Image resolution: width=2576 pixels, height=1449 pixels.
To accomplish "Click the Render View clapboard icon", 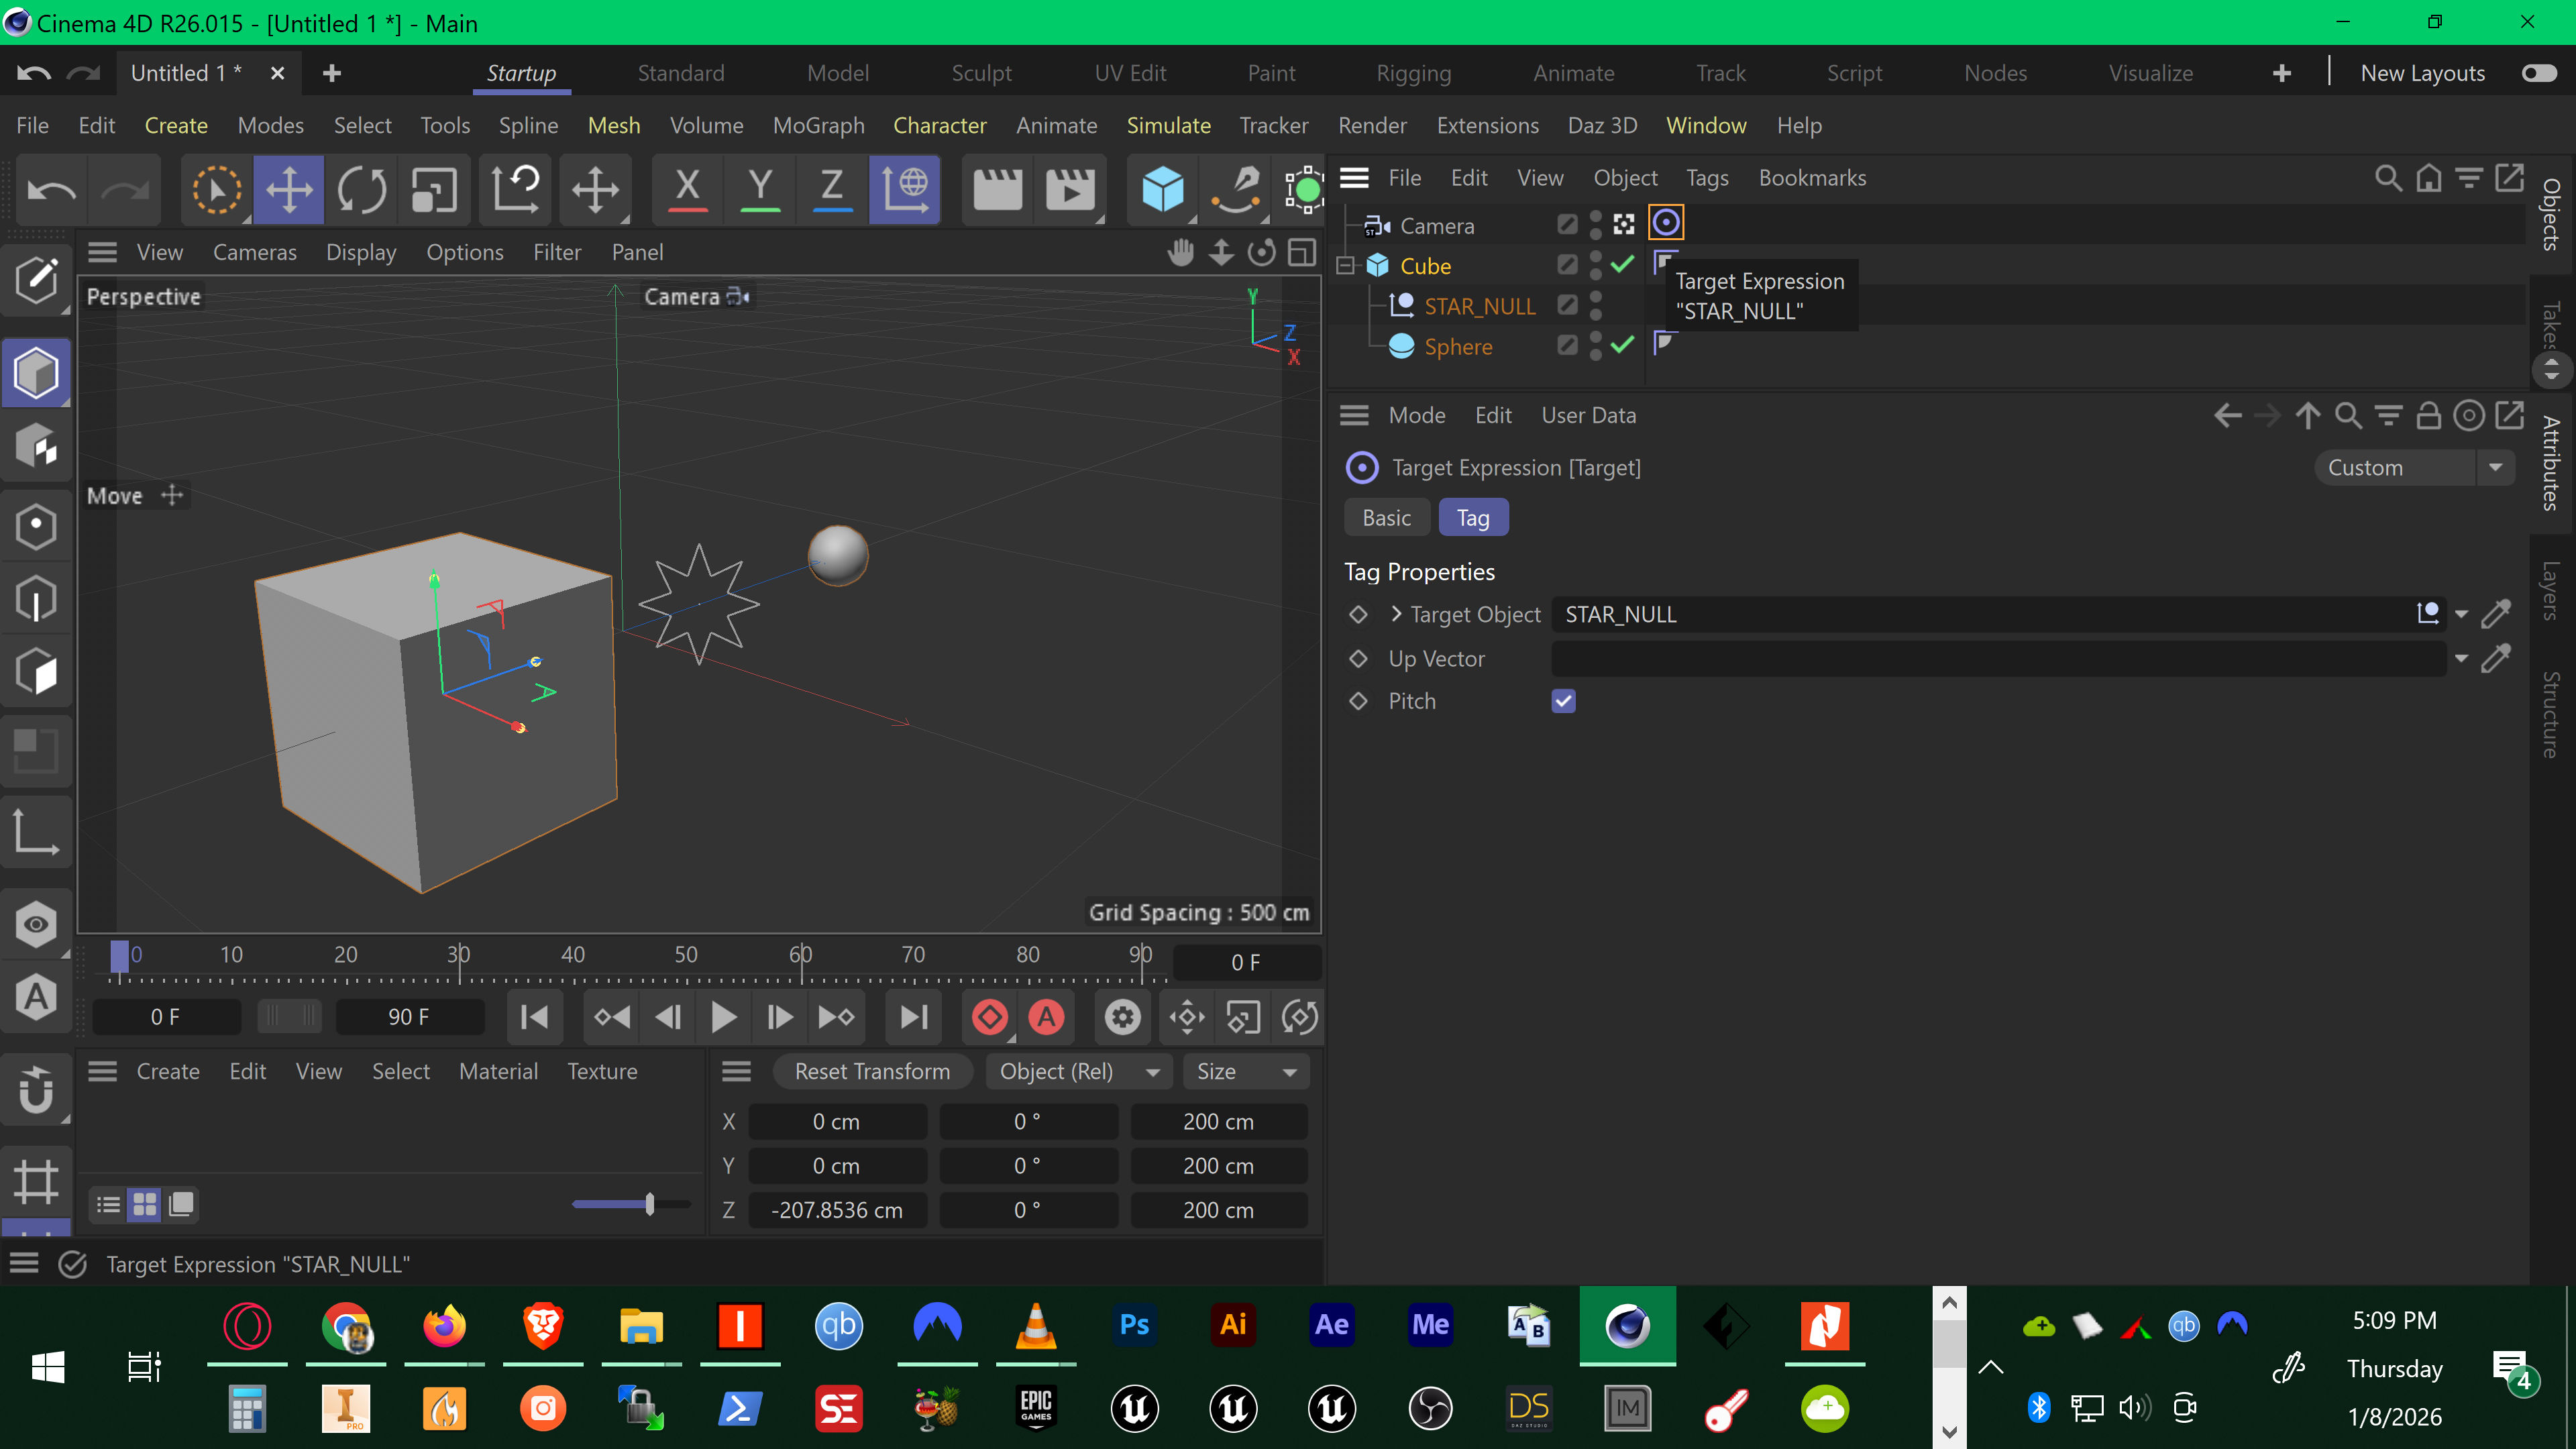I will tap(997, 189).
